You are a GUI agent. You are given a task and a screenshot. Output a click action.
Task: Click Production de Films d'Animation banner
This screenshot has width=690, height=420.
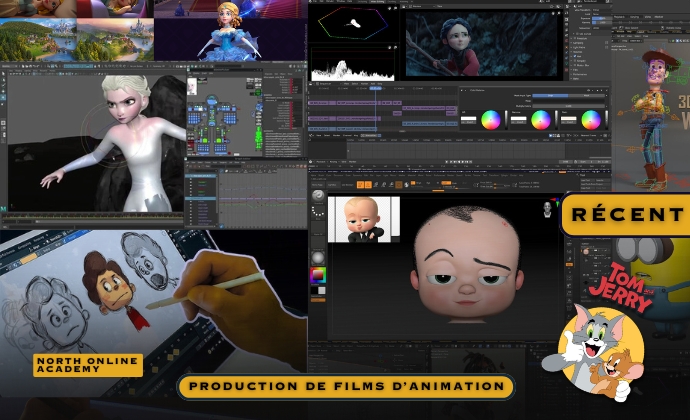coord(345,387)
